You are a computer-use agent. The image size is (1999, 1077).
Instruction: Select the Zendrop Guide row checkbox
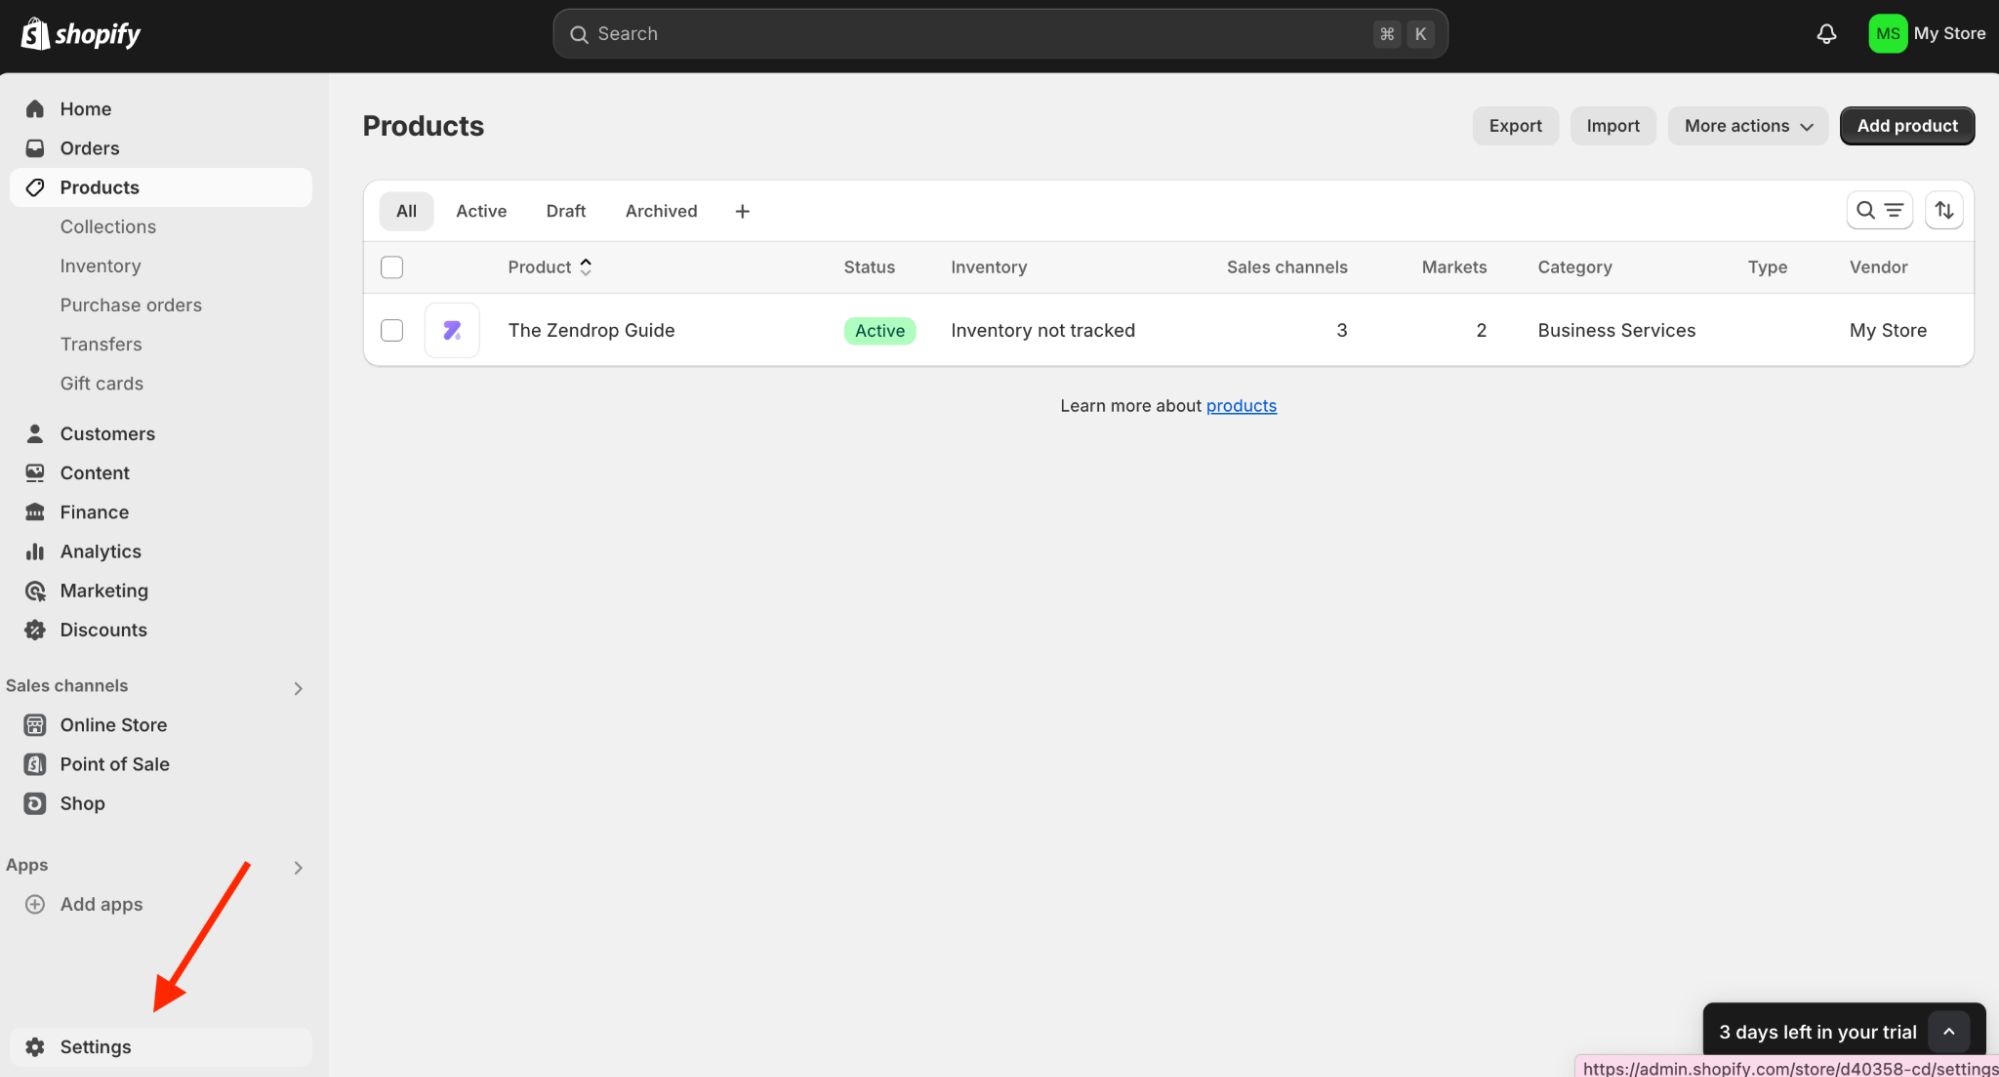pyautogui.click(x=392, y=330)
